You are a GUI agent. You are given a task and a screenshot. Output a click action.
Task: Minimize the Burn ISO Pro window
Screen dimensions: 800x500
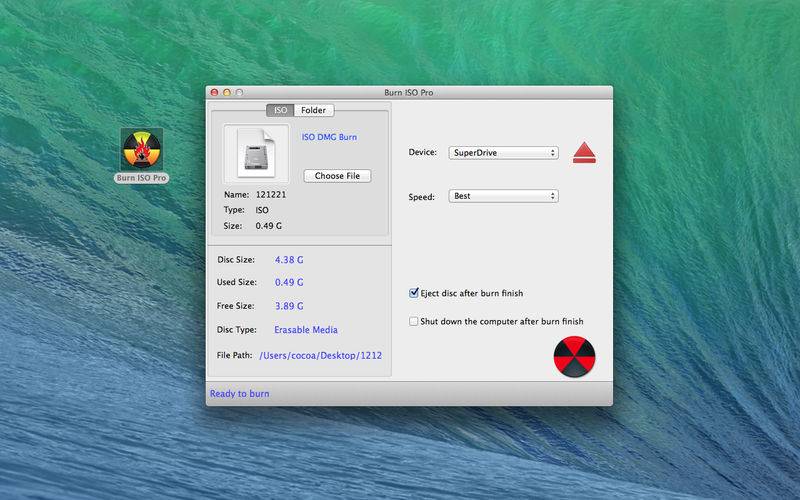(x=227, y=92)
